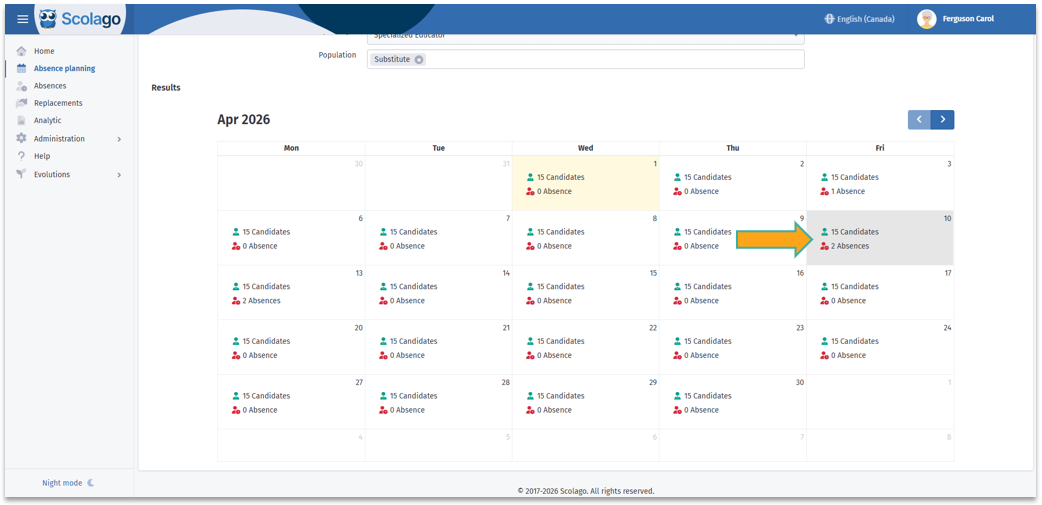The image size is (1042, 505).
Task: Click green candidates icon on April 13
Action: click(x=236, y=286)
